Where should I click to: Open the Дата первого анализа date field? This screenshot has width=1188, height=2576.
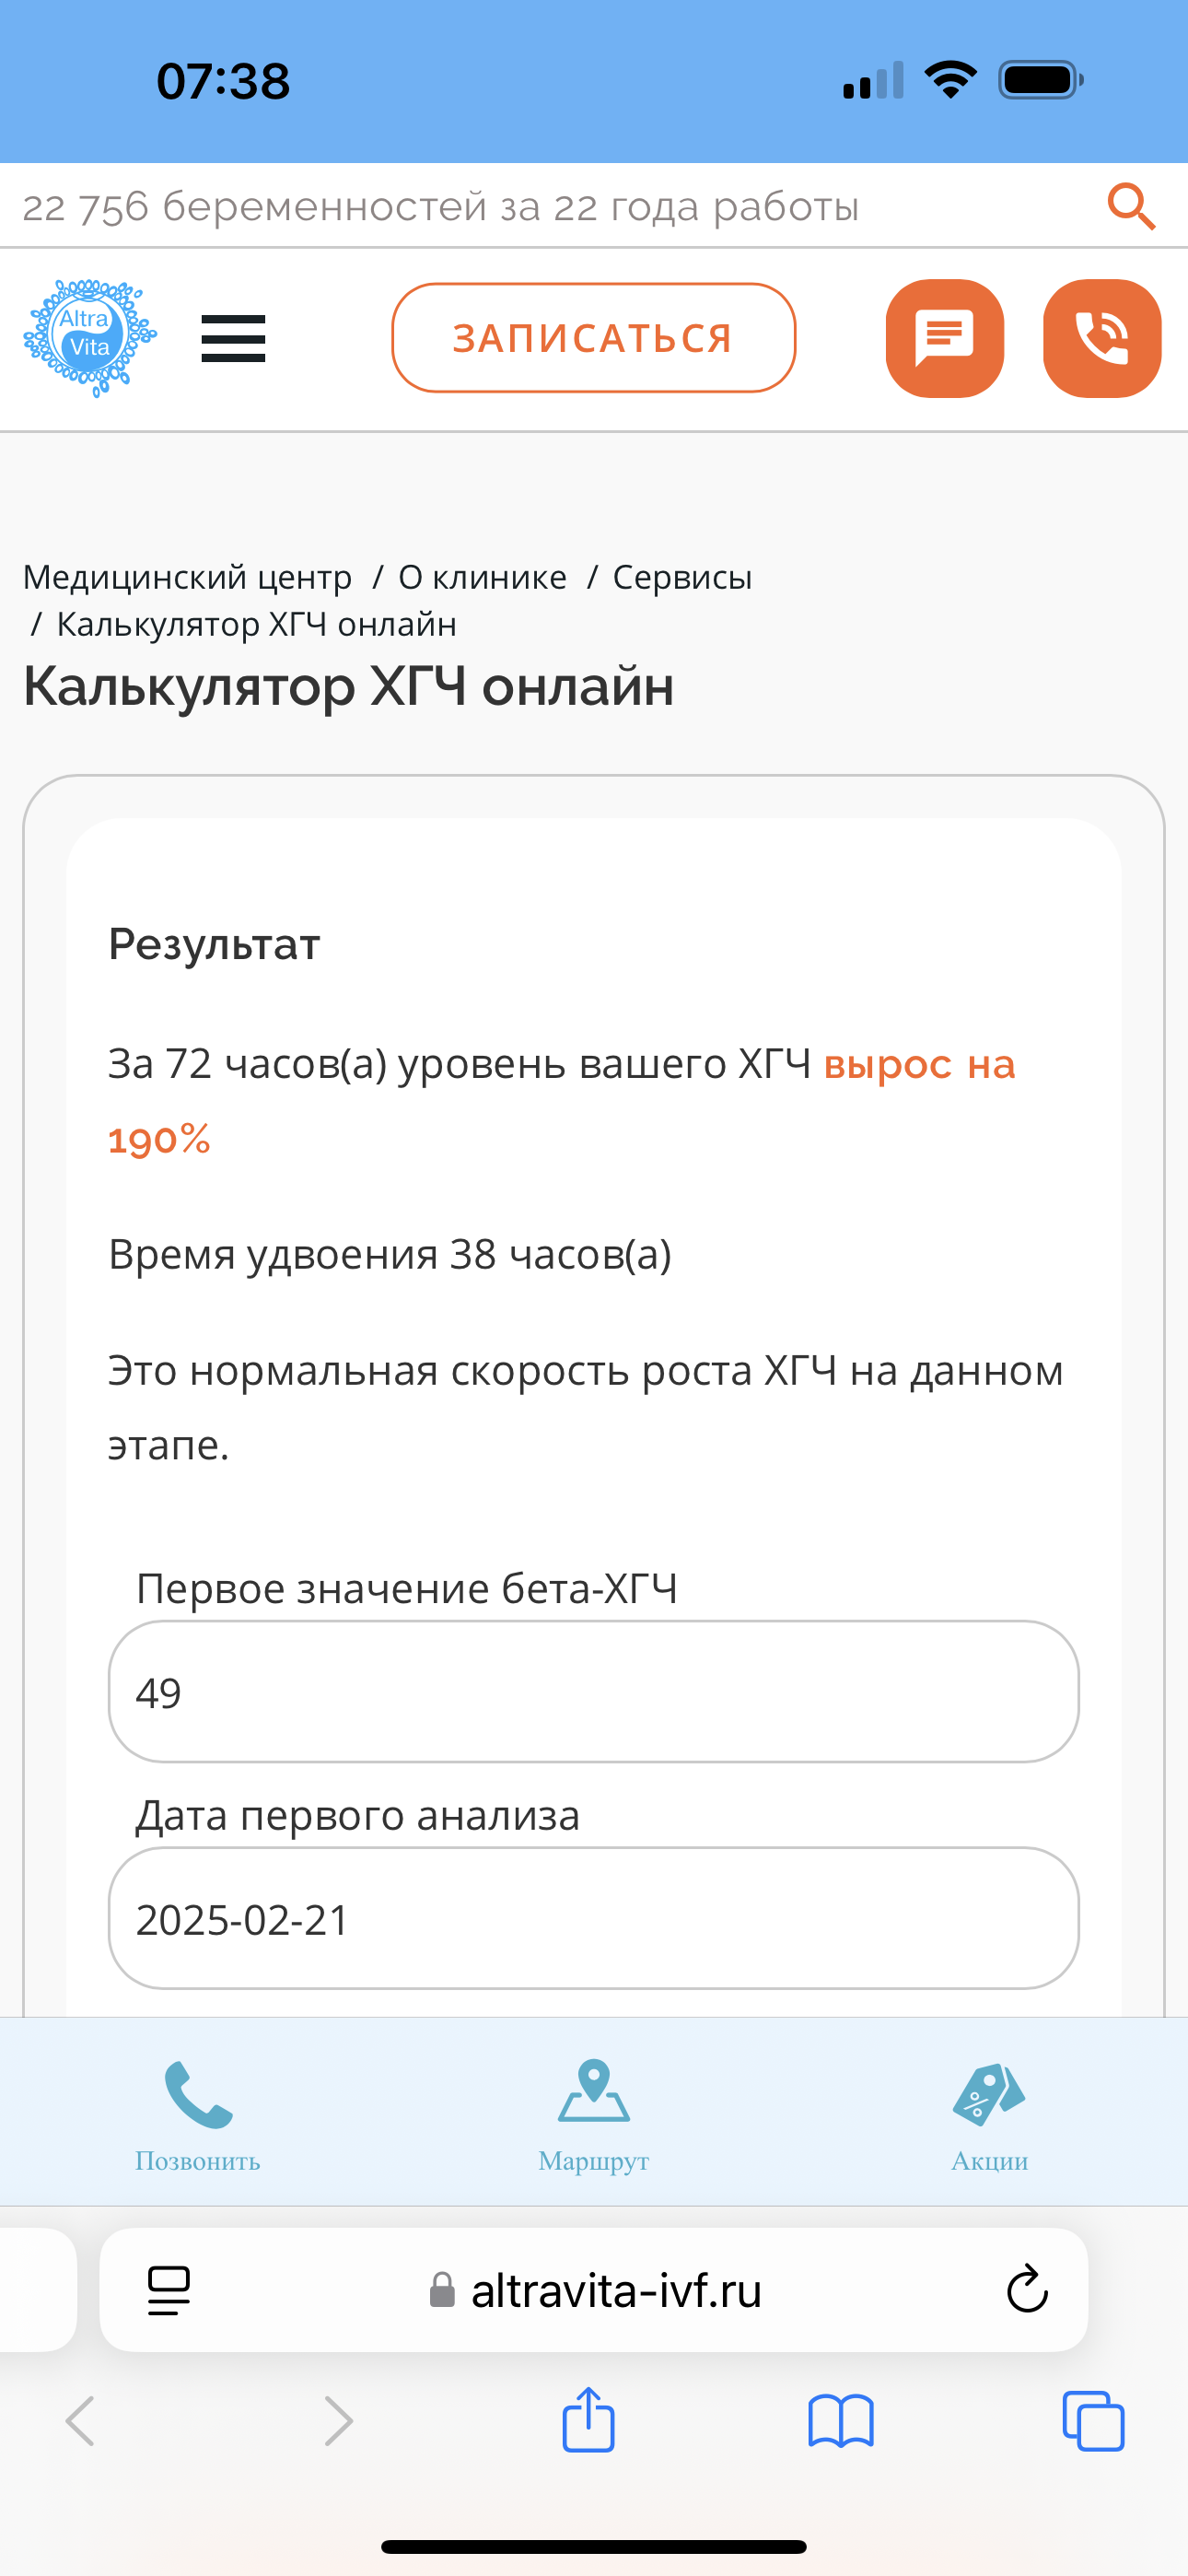coord(594,1920)
